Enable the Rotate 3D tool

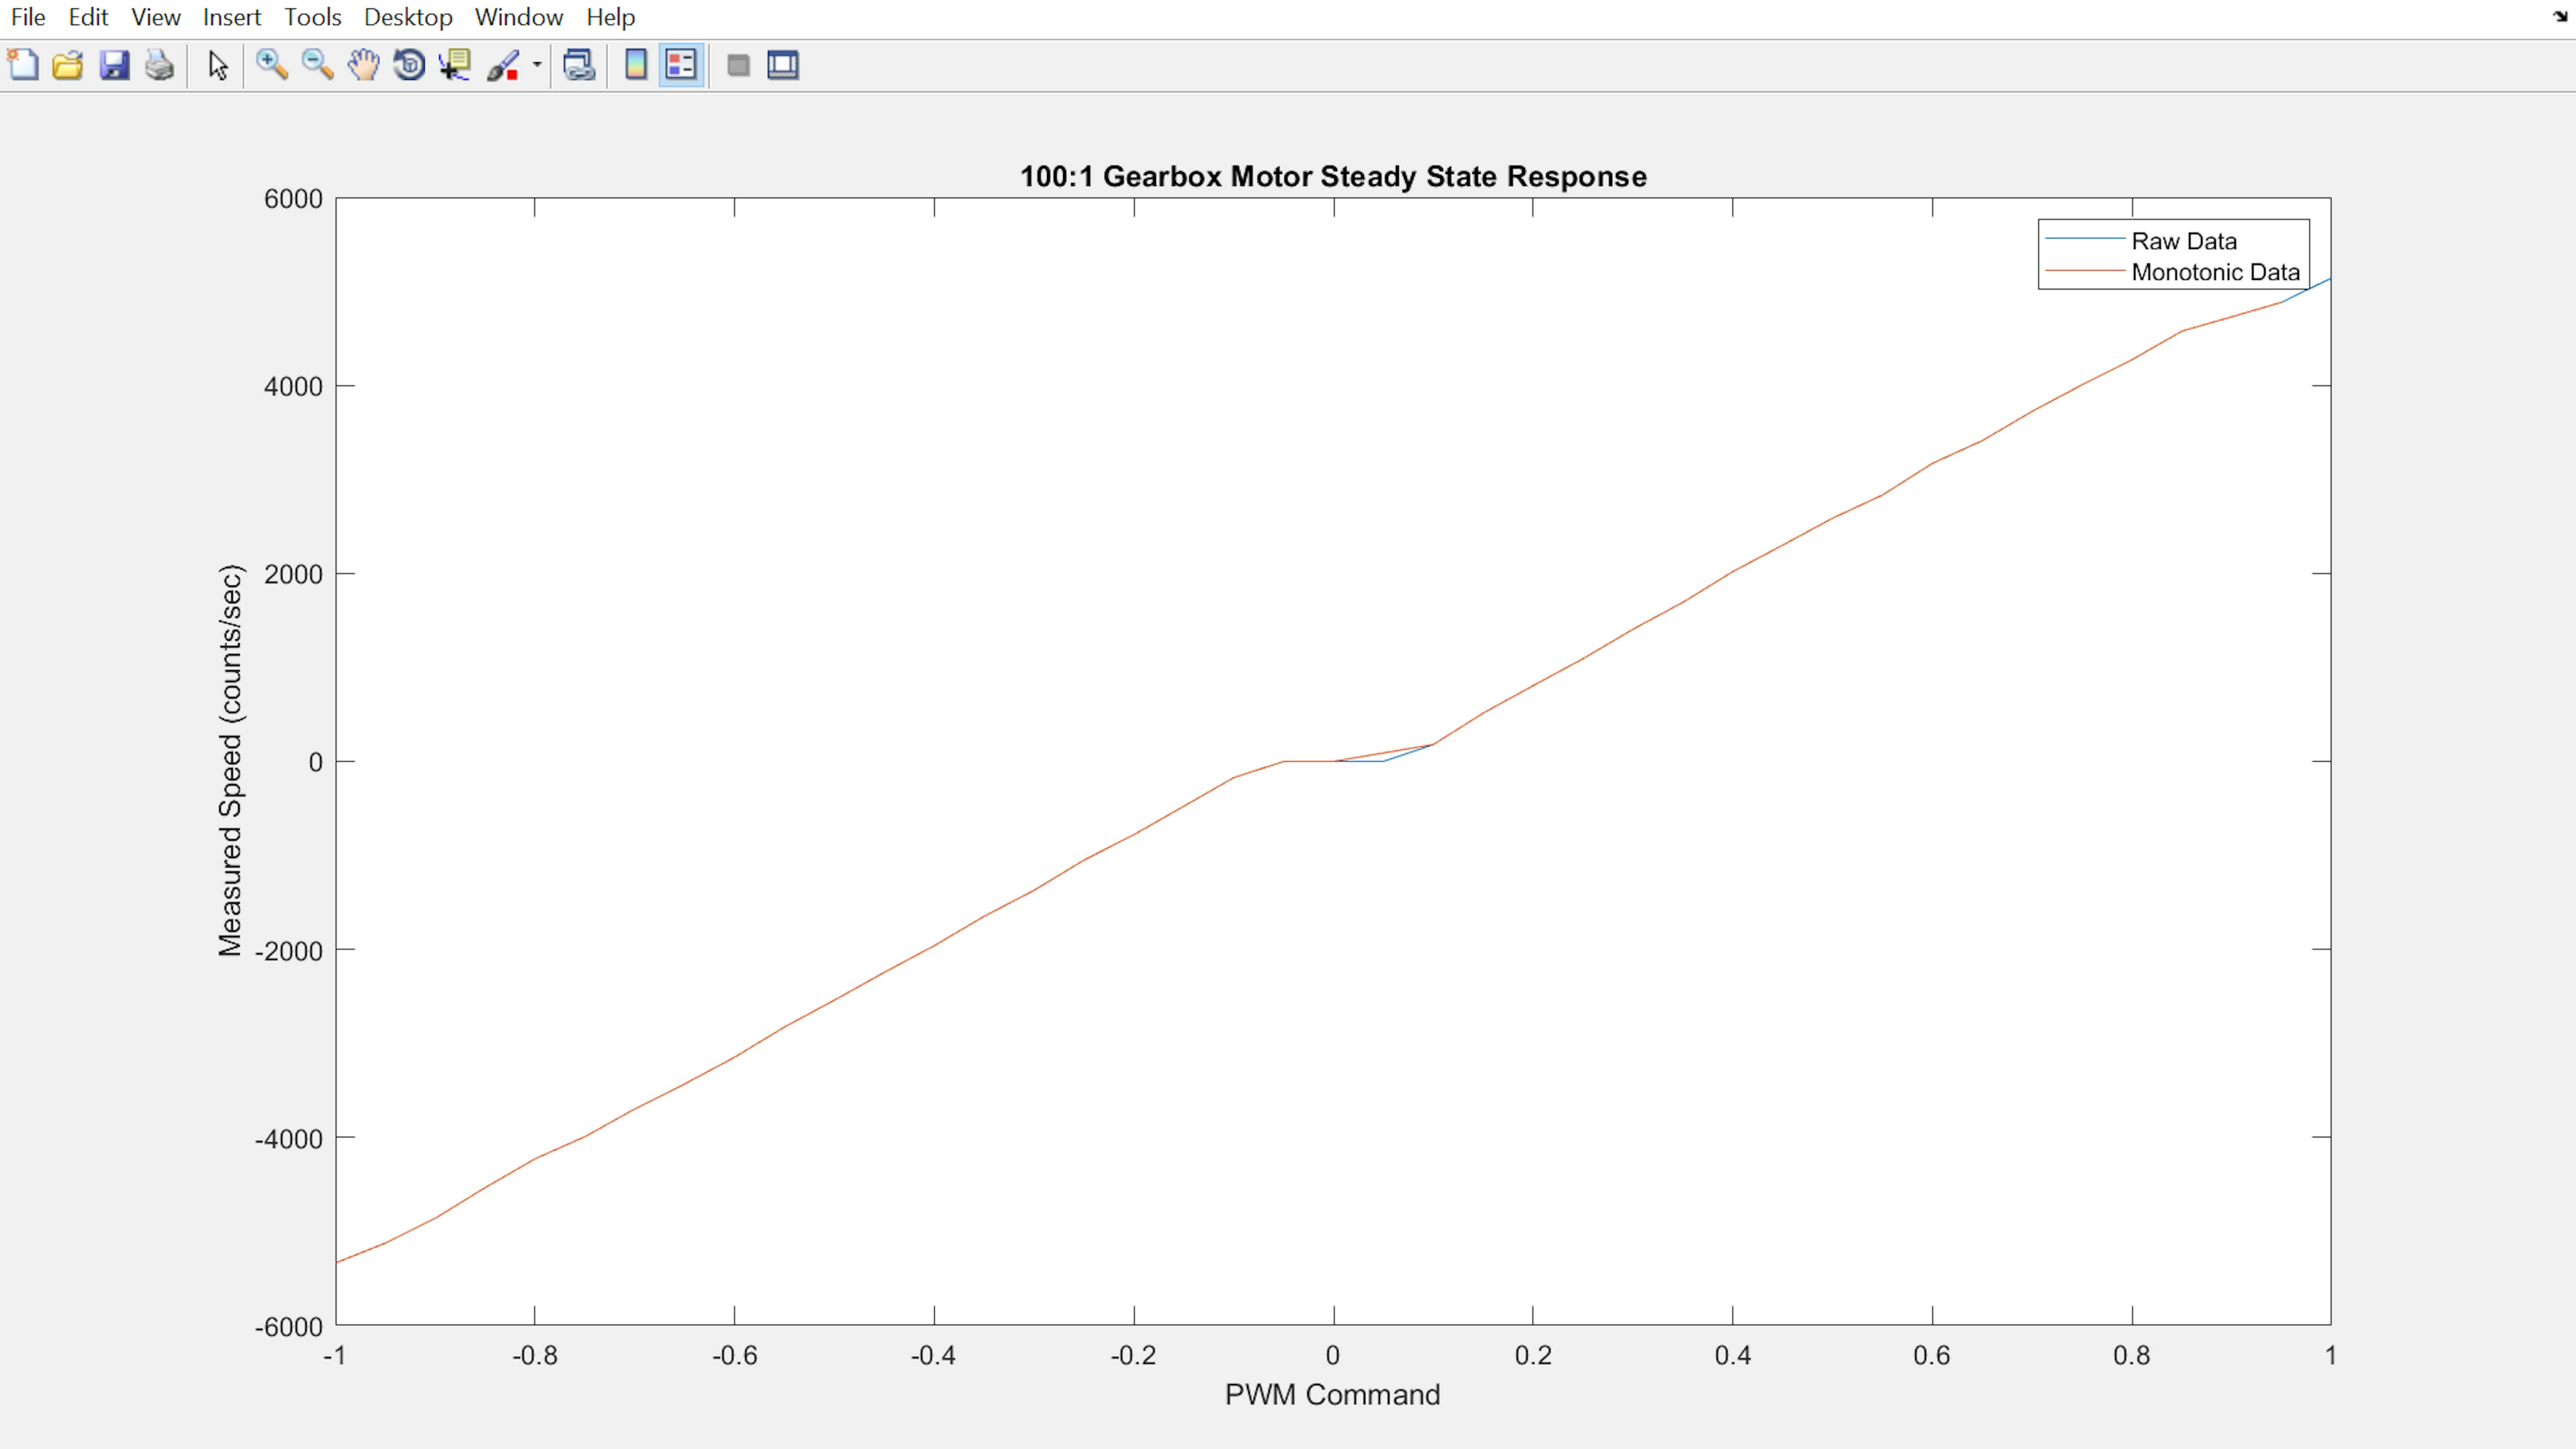point(409,65)
